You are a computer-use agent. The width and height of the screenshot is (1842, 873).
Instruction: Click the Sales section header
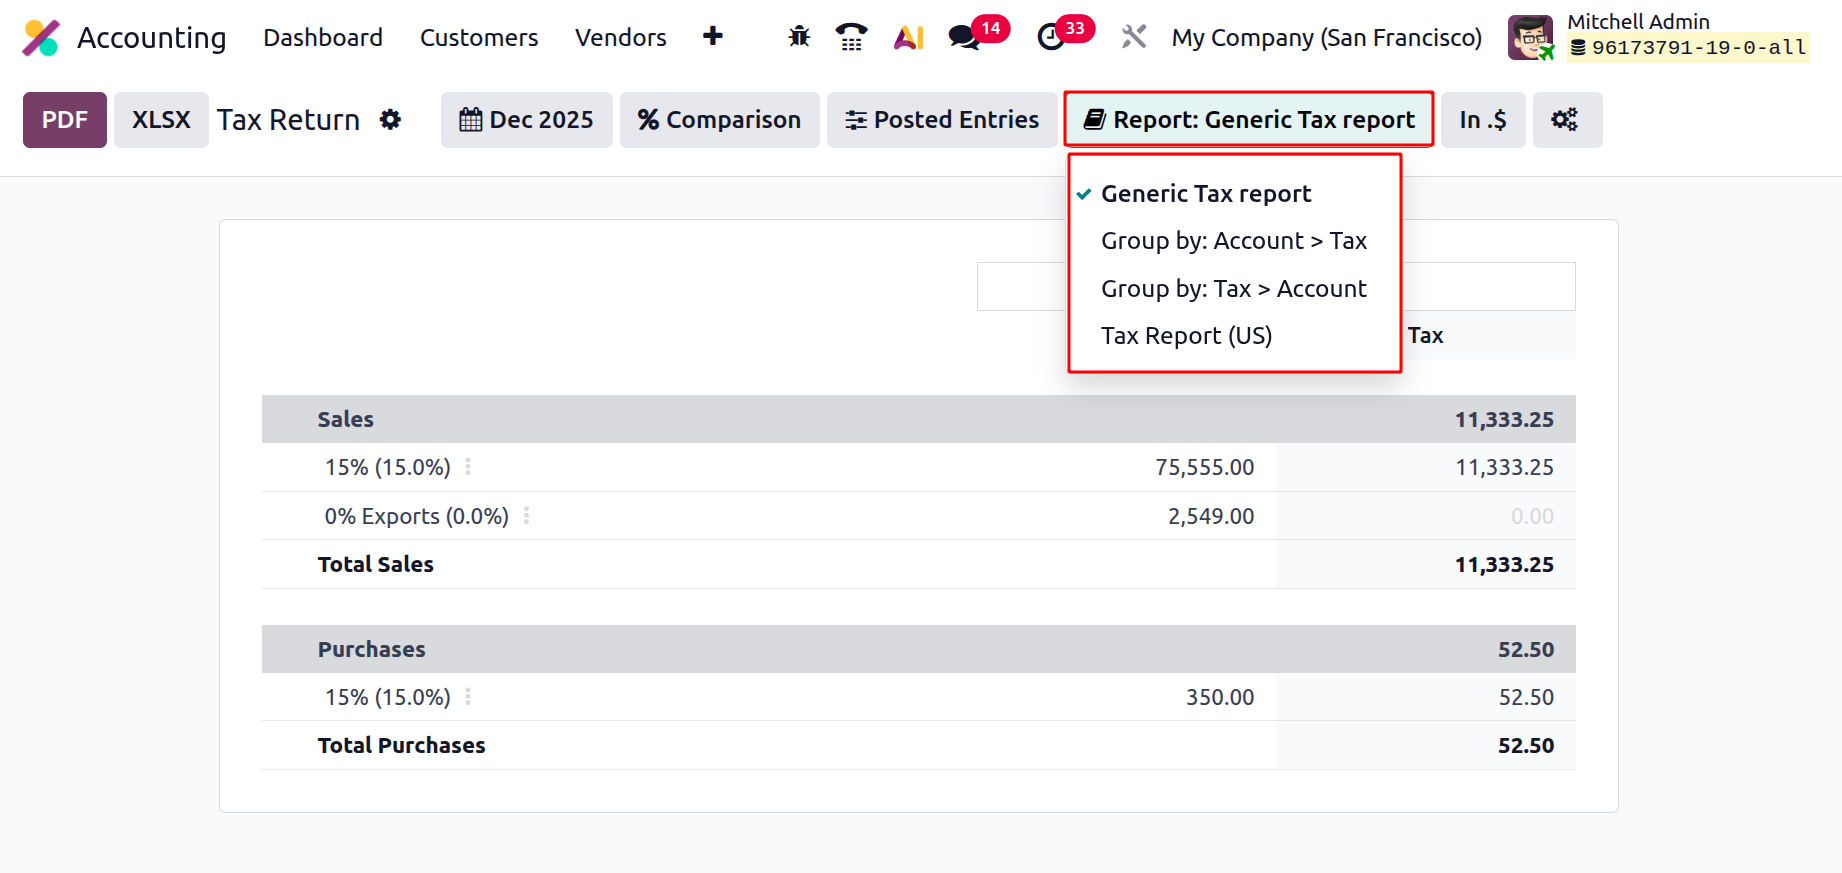point(918,419)
